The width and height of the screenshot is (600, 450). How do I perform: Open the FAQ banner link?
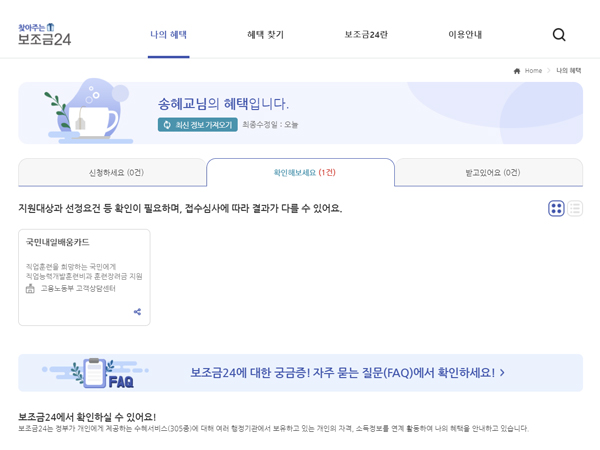click(x=300, y=373)
